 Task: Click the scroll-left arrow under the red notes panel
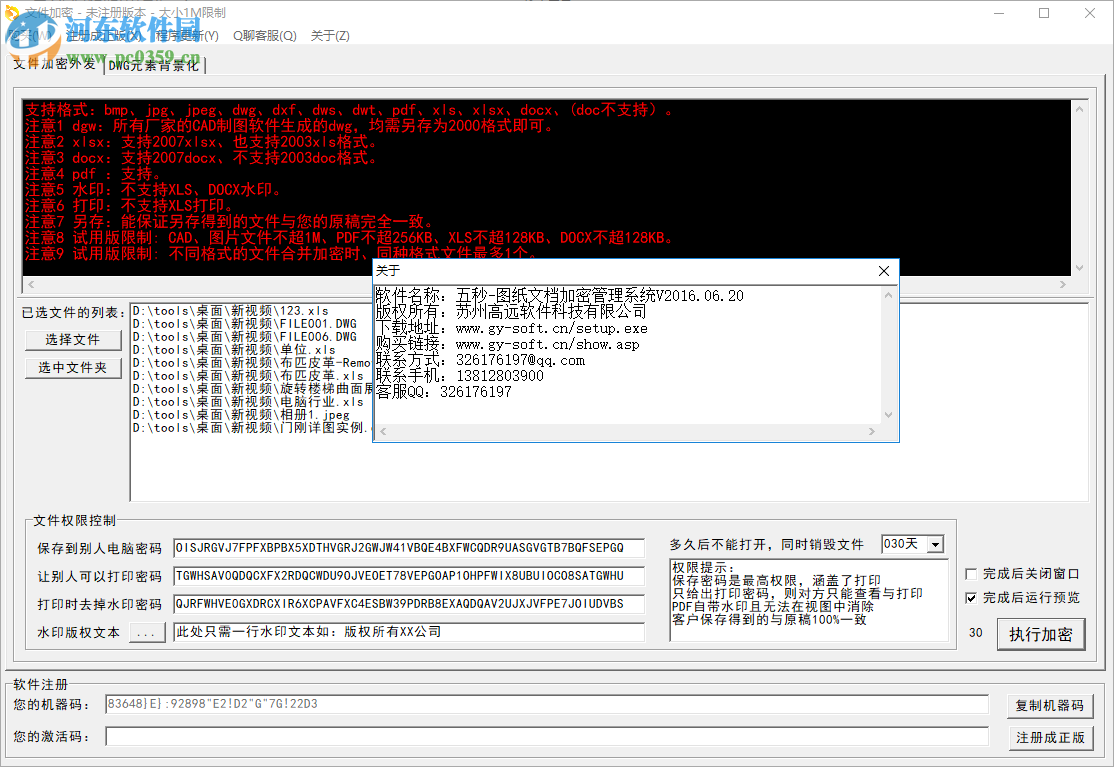point(31,284)
